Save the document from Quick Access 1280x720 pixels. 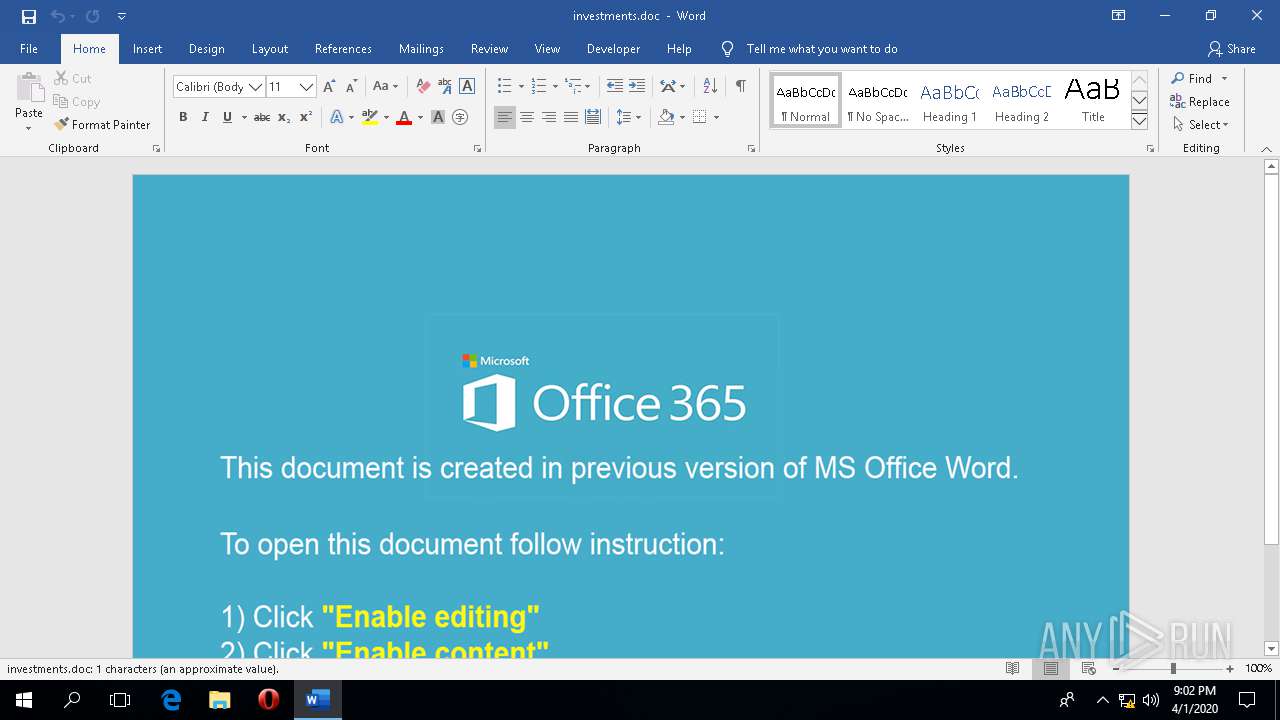(29, 16)
